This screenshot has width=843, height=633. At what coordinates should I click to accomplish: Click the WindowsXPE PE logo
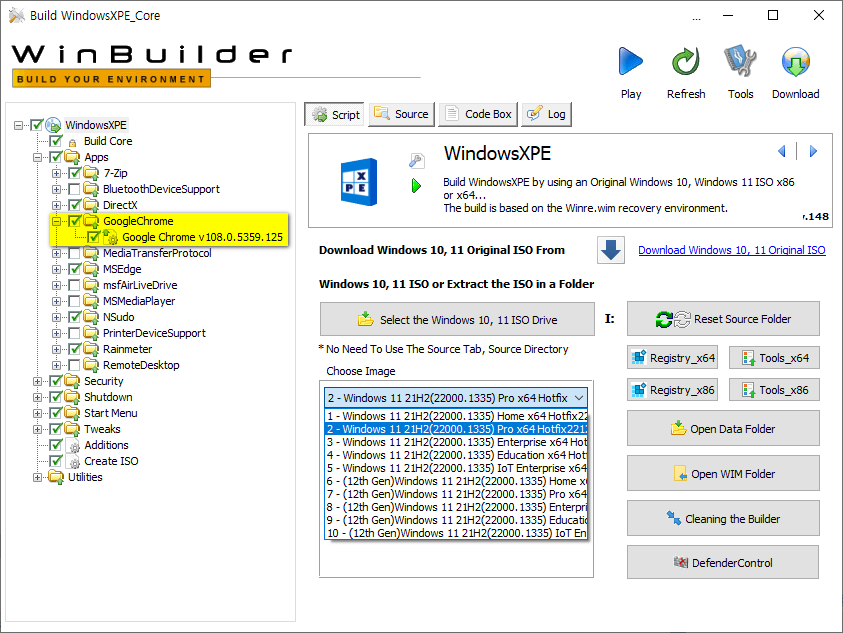pyautogui.click(x=359, y=182)
